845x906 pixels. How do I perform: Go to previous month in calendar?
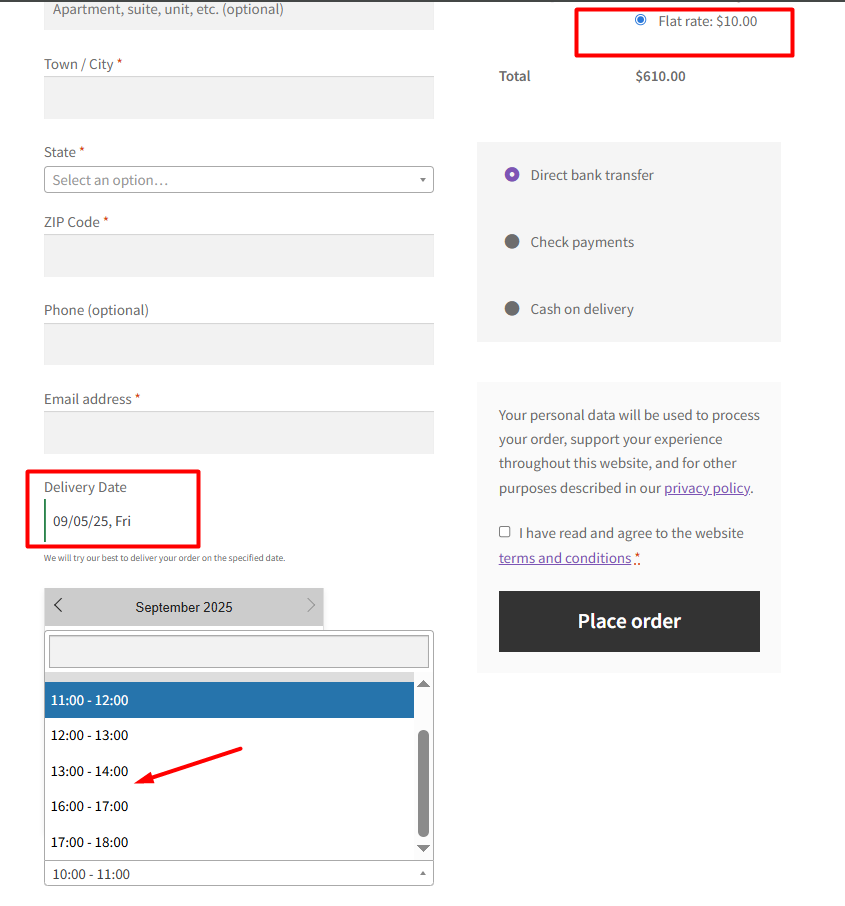coord(57,606)
